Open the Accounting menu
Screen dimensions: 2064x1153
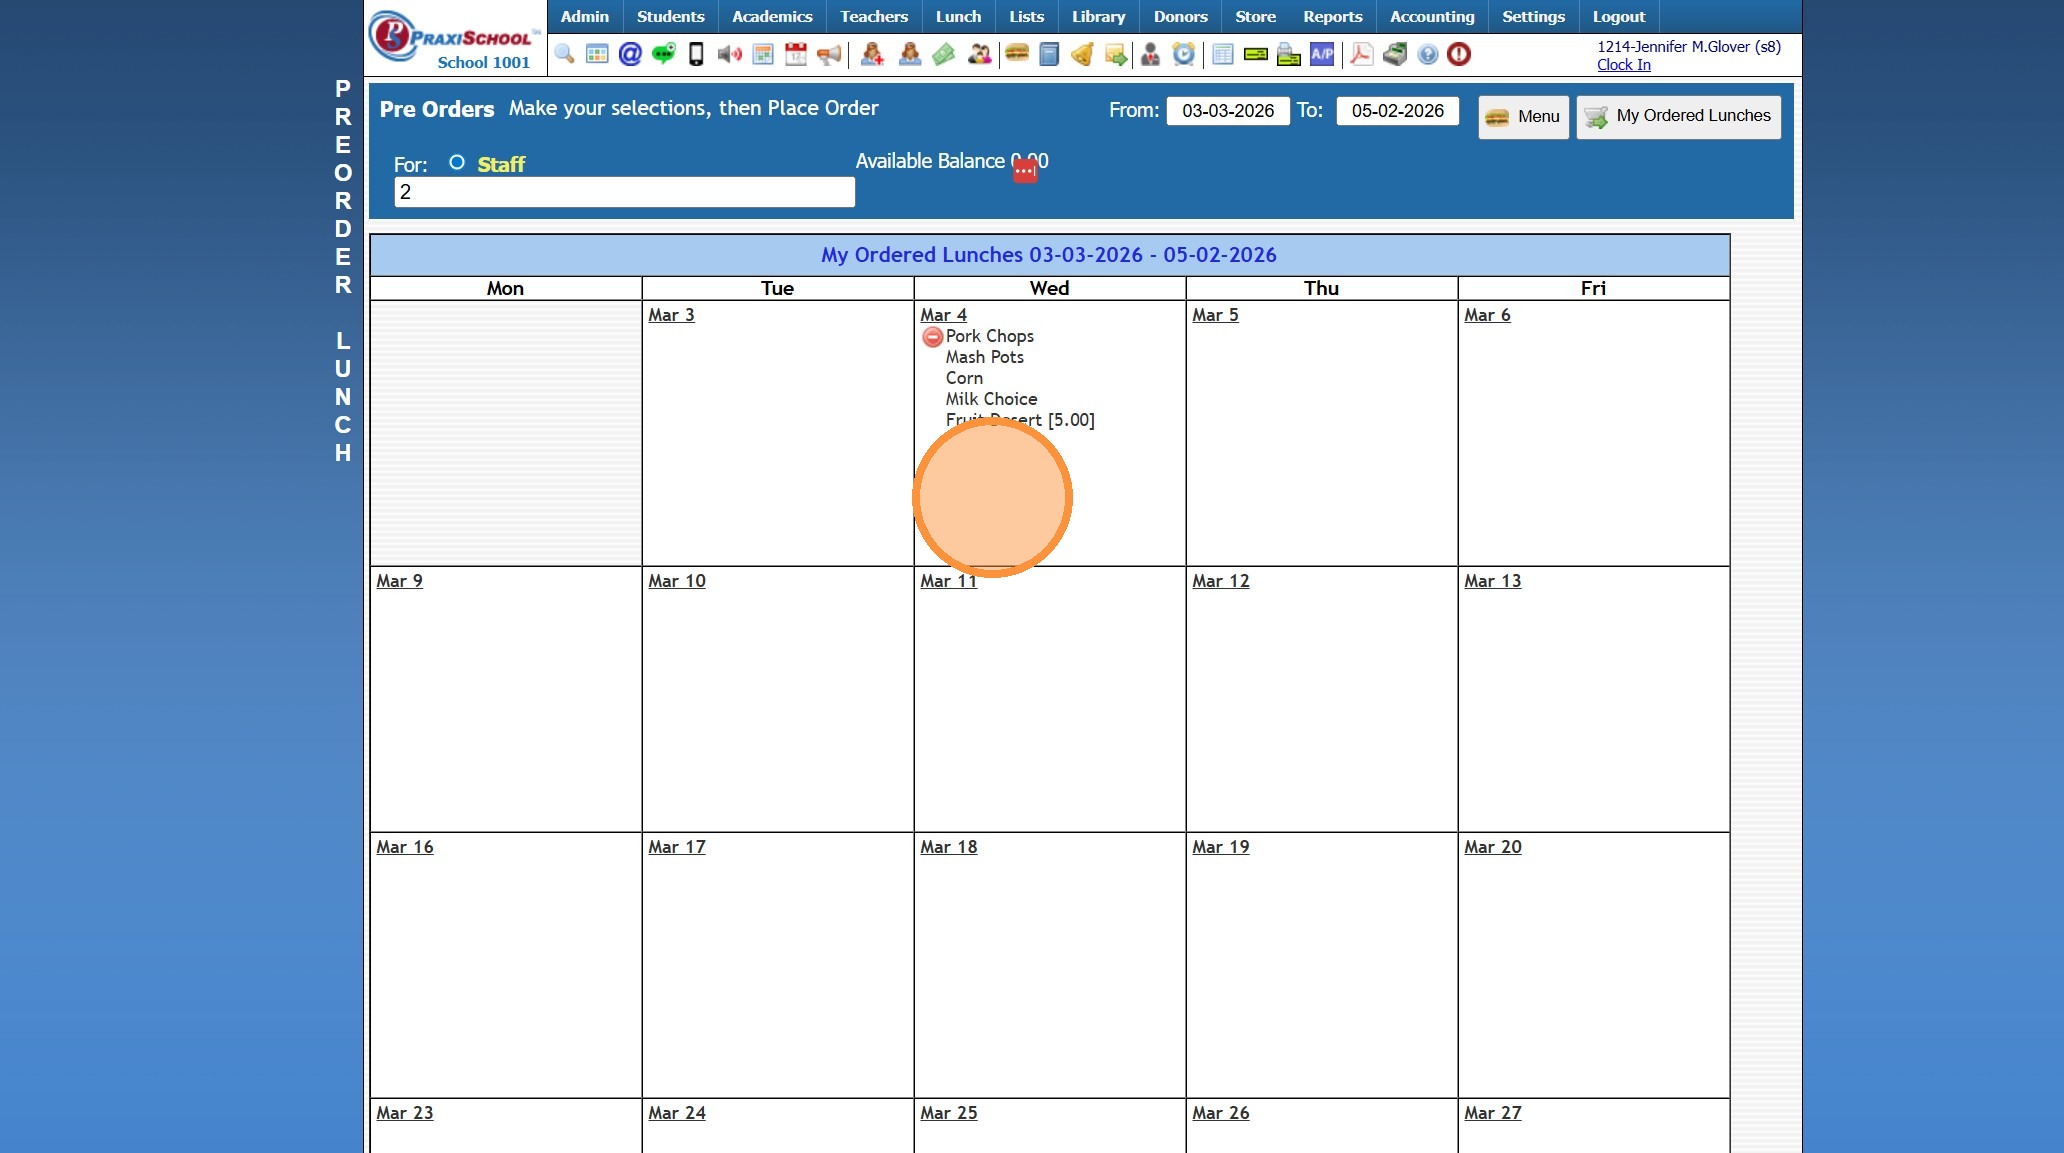(x=1431, y=16)
